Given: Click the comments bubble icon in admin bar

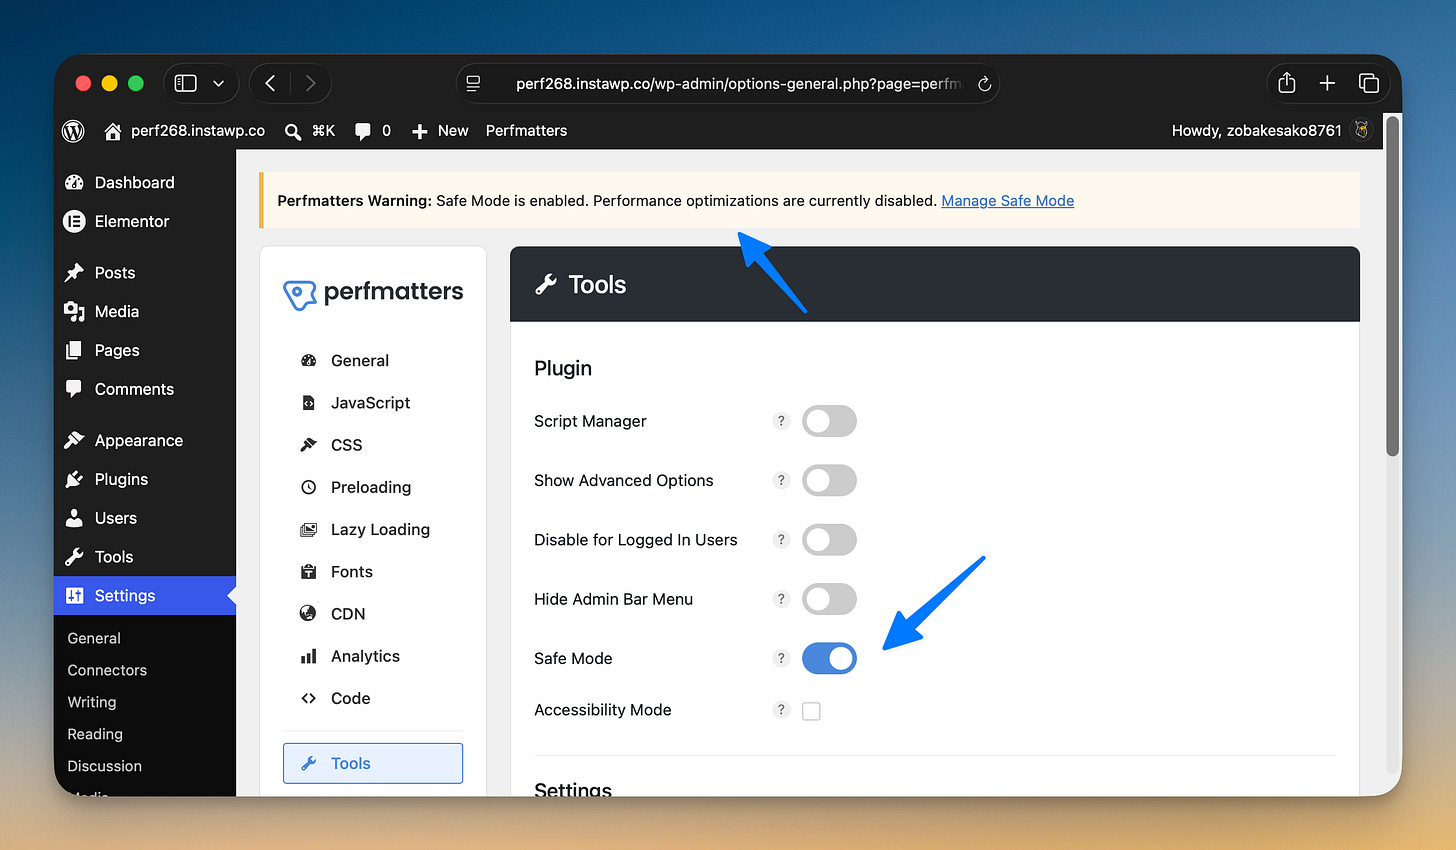Looking at the screenshot, I should (x=363, y=131).
